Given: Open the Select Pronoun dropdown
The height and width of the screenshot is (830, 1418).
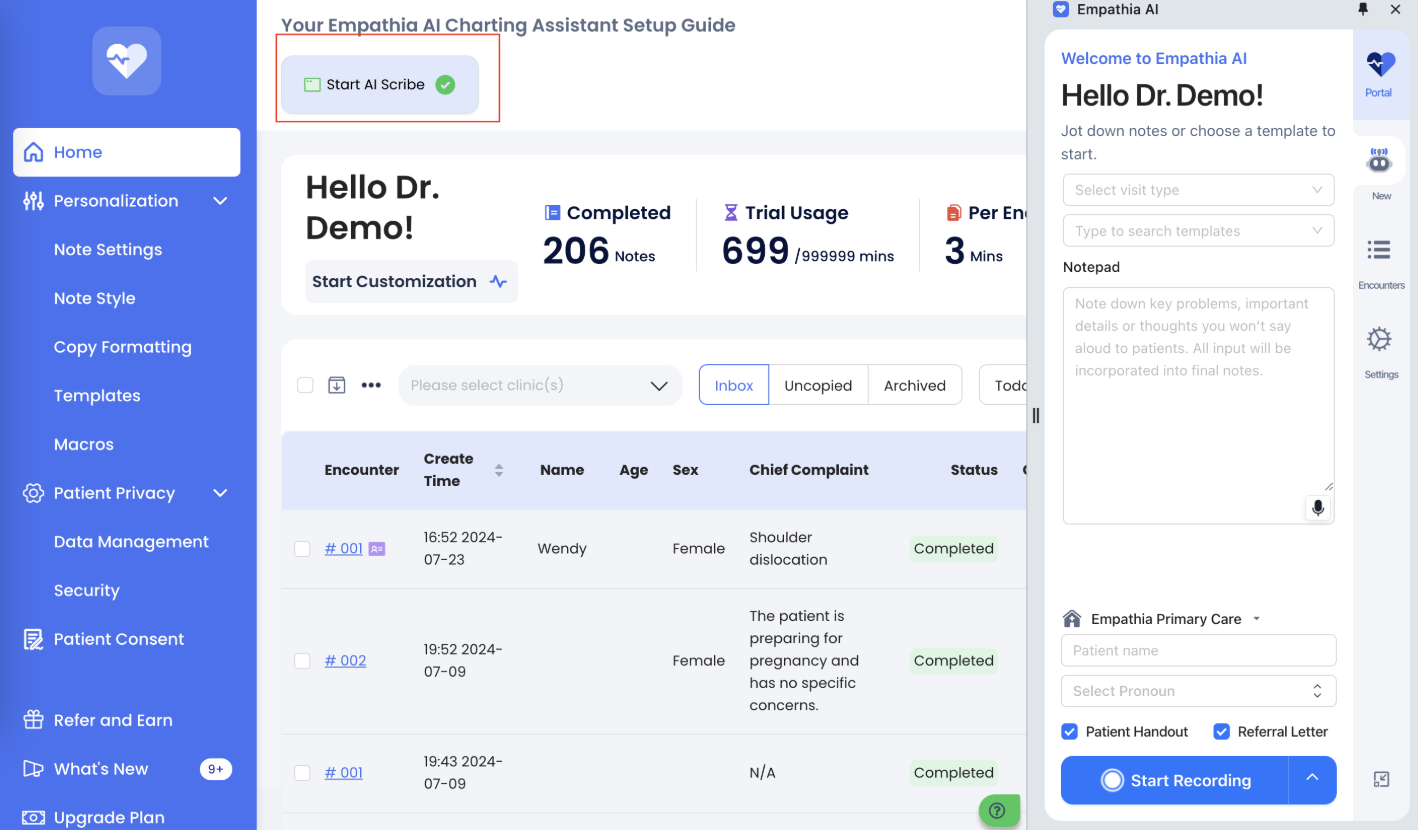Looking at the screenshot, I should tap(1198, 691).
